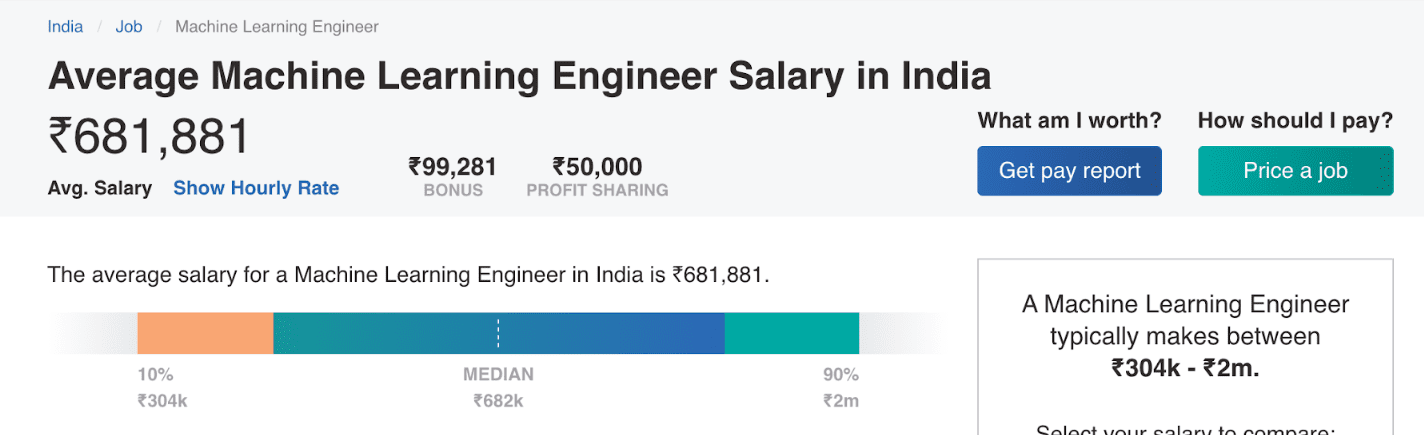Click the orange 10% salary bar segment

(x=205, y=333)
